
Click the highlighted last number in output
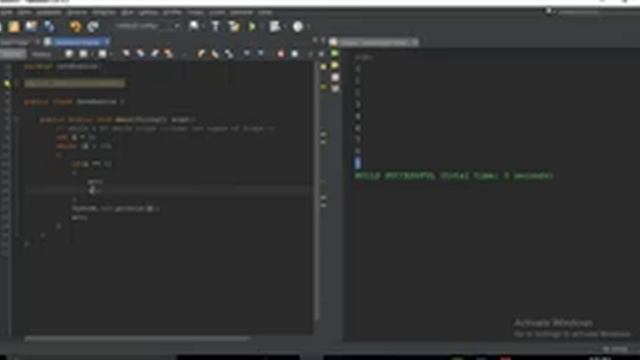pyautogui.click(x=358, y=163)
